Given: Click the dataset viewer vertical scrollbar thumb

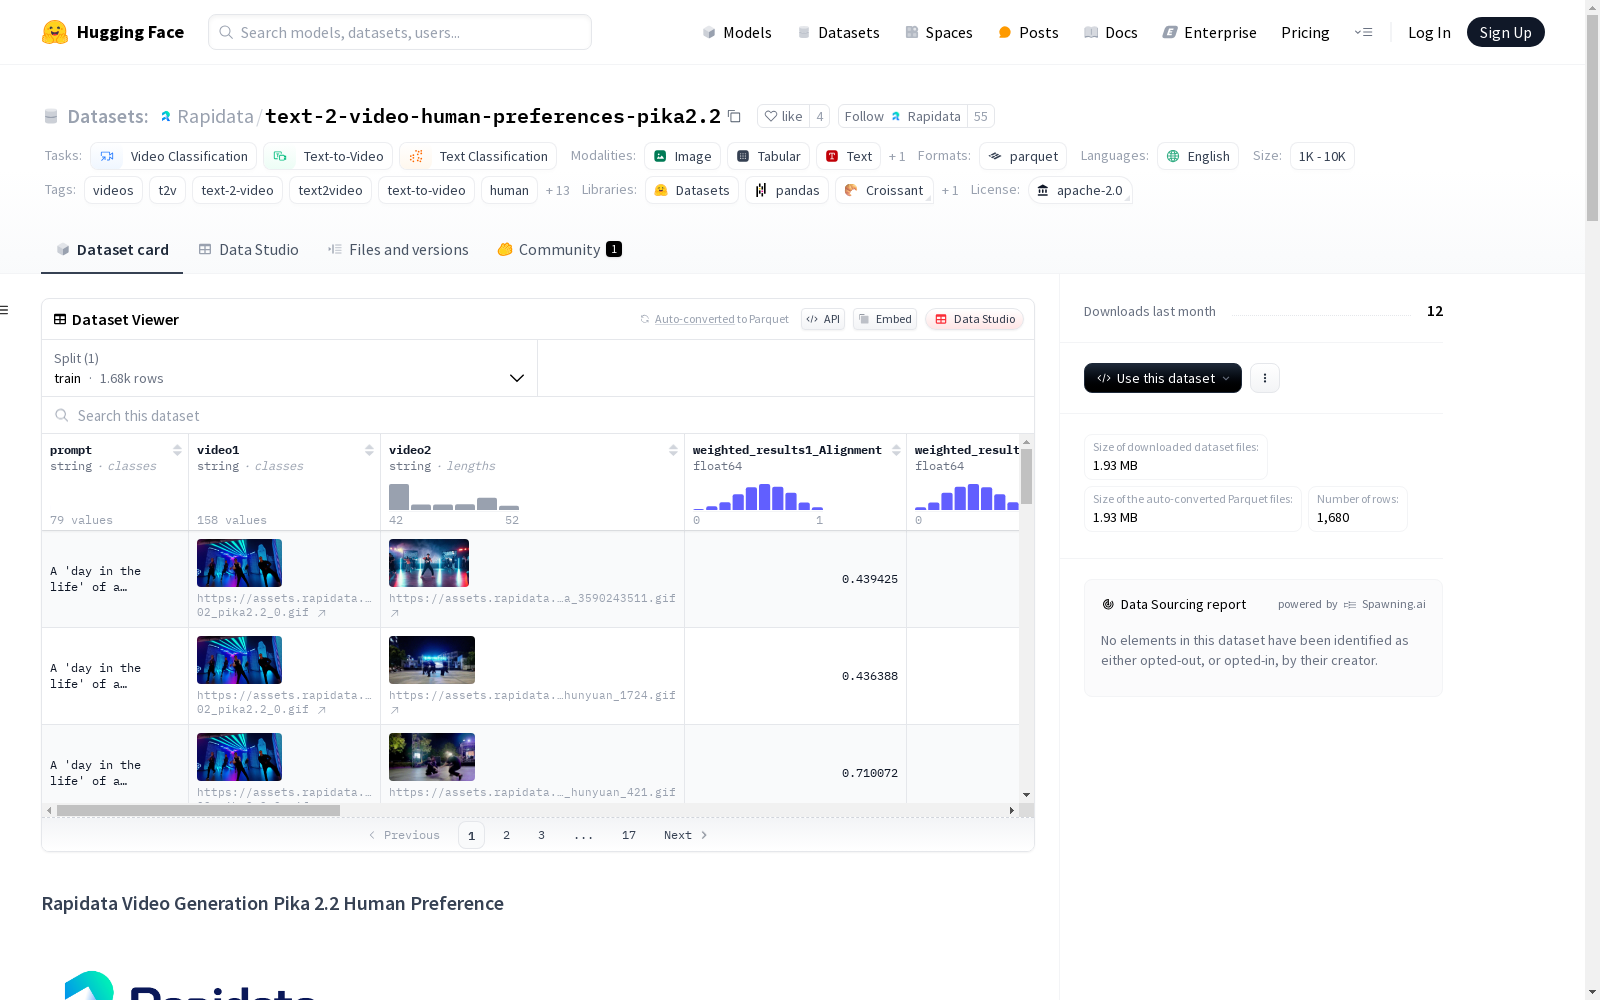Looking at the screenshot, I should click(1026, 476).
